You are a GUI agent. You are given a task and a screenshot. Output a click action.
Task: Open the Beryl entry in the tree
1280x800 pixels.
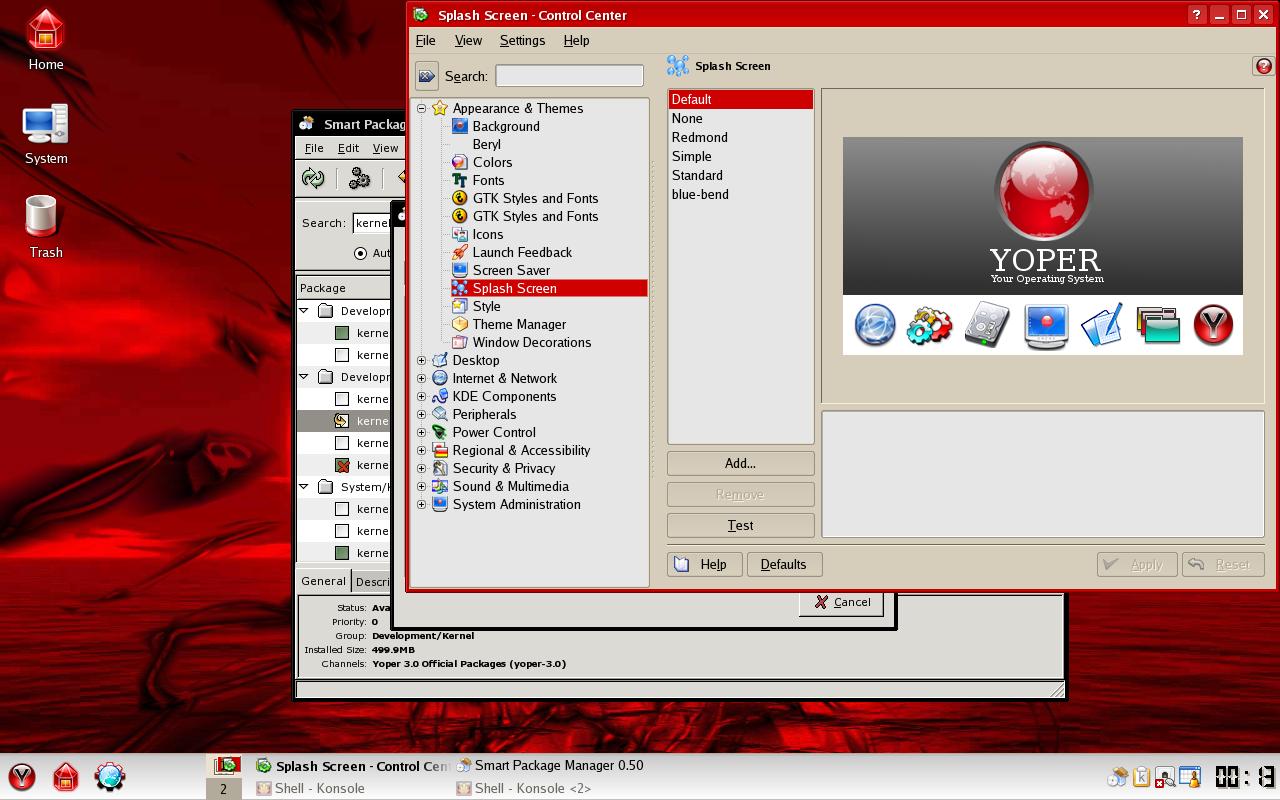(x=486, y=144)
